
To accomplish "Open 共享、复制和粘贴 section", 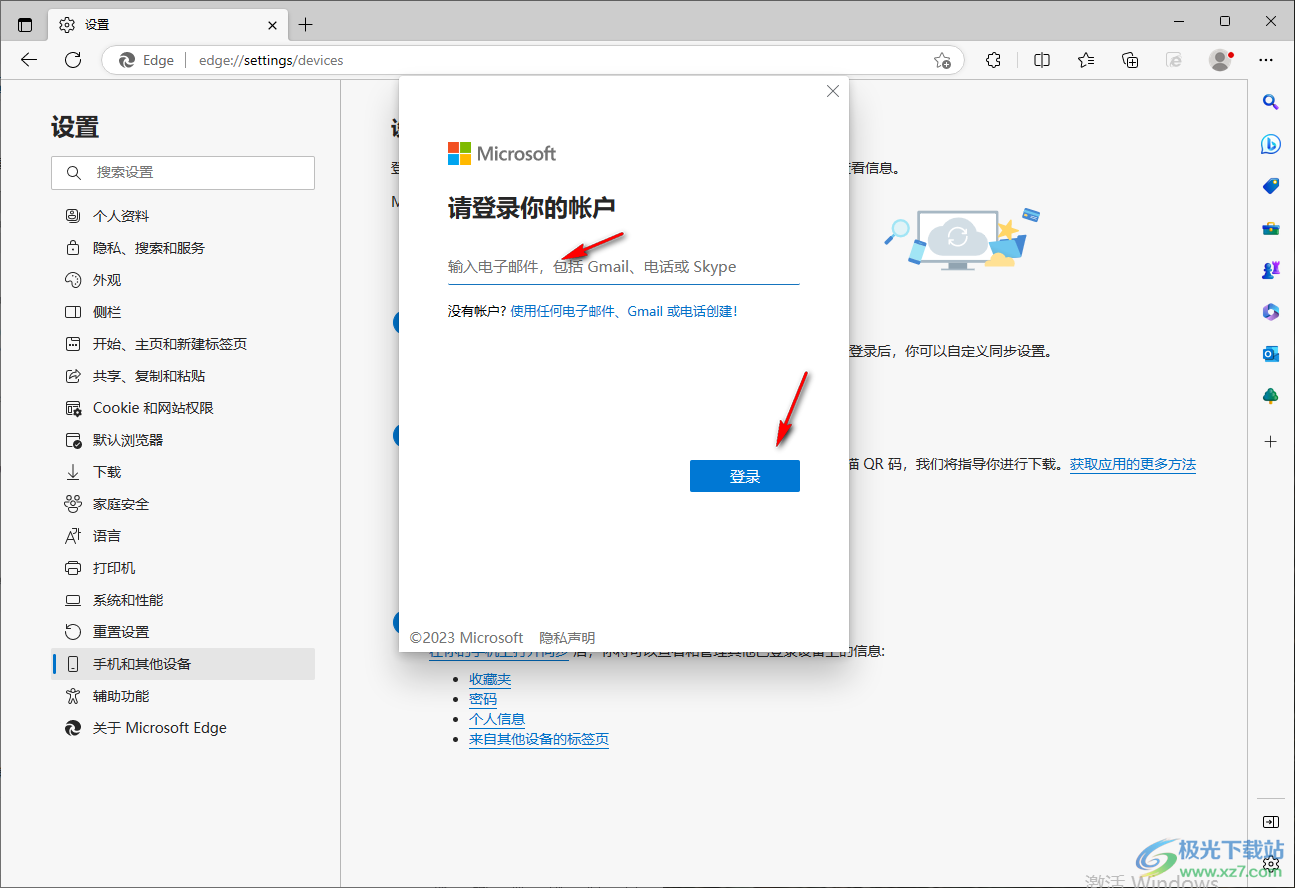I will click(x=183, y=376).
